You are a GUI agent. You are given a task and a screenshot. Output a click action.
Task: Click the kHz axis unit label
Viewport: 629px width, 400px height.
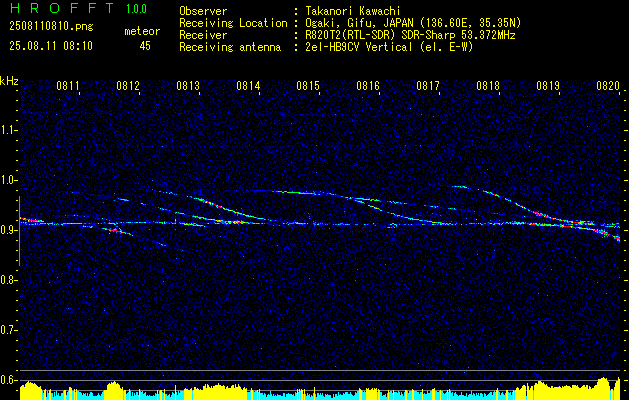9,81
